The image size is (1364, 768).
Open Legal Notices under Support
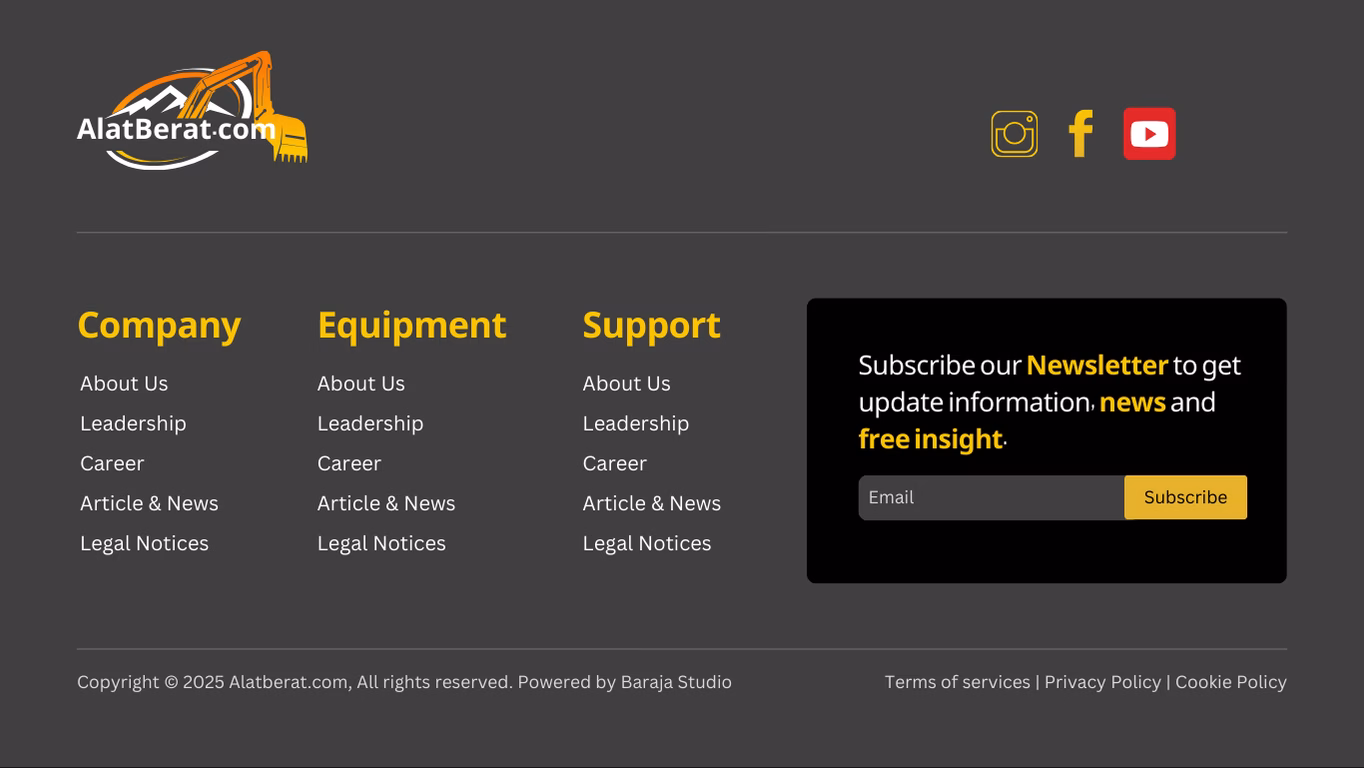coord(647,544)
